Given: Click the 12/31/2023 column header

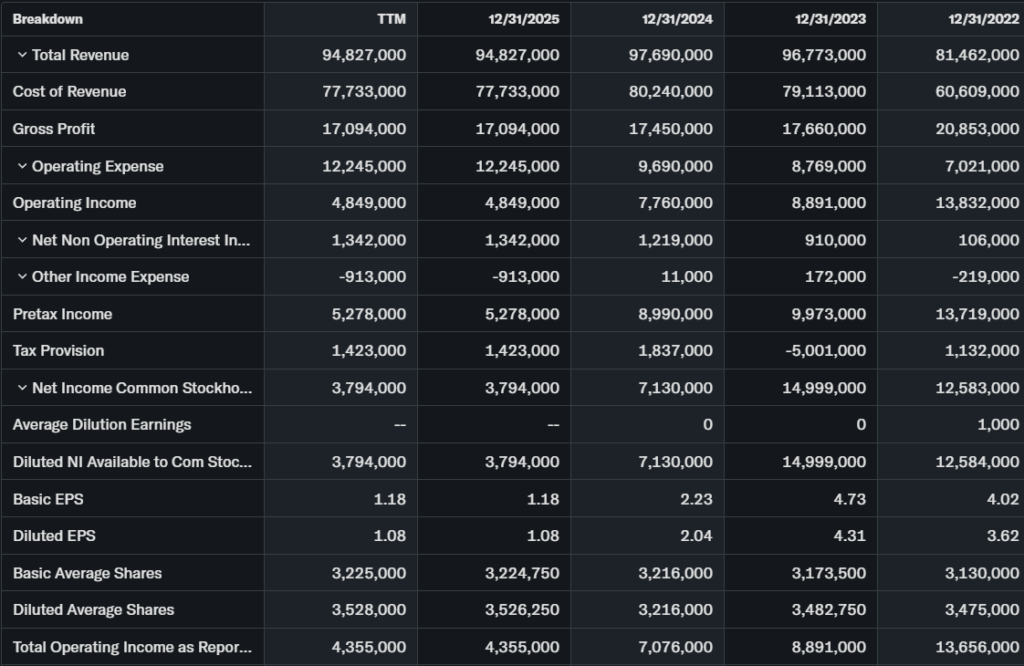Looking at the screenshot, I should coord(831,19).
